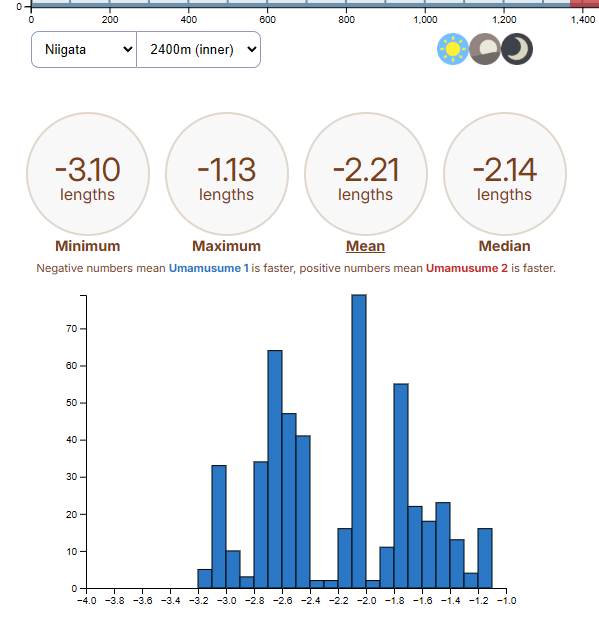The image size is (599, 617).
Task: Click the tallest histogram bar above -2.0
Action: 359,441
